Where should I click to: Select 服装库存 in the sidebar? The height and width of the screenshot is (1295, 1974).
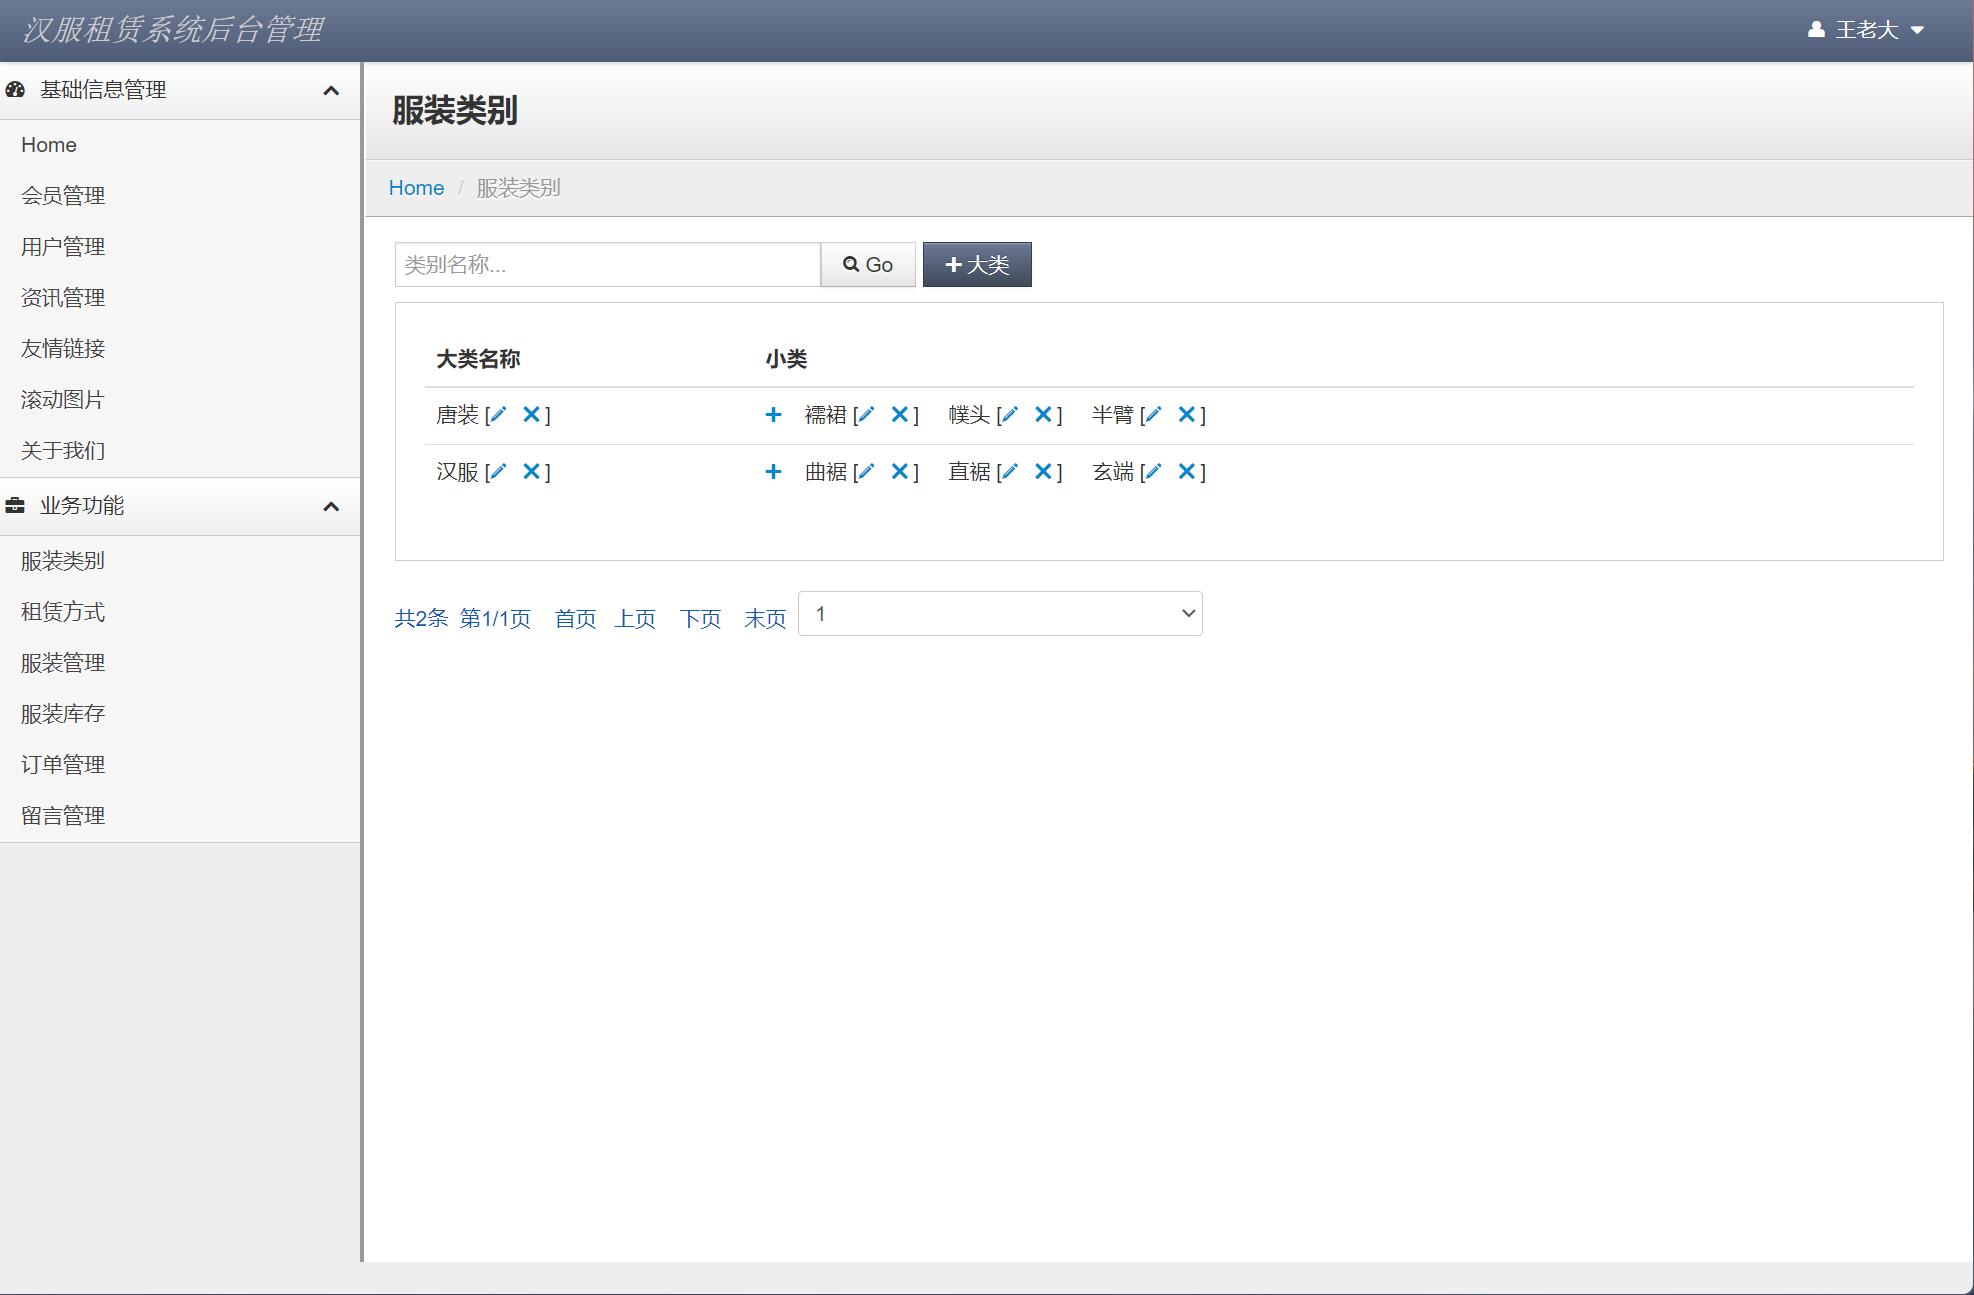pyautogui.click(x=62, y=713)
